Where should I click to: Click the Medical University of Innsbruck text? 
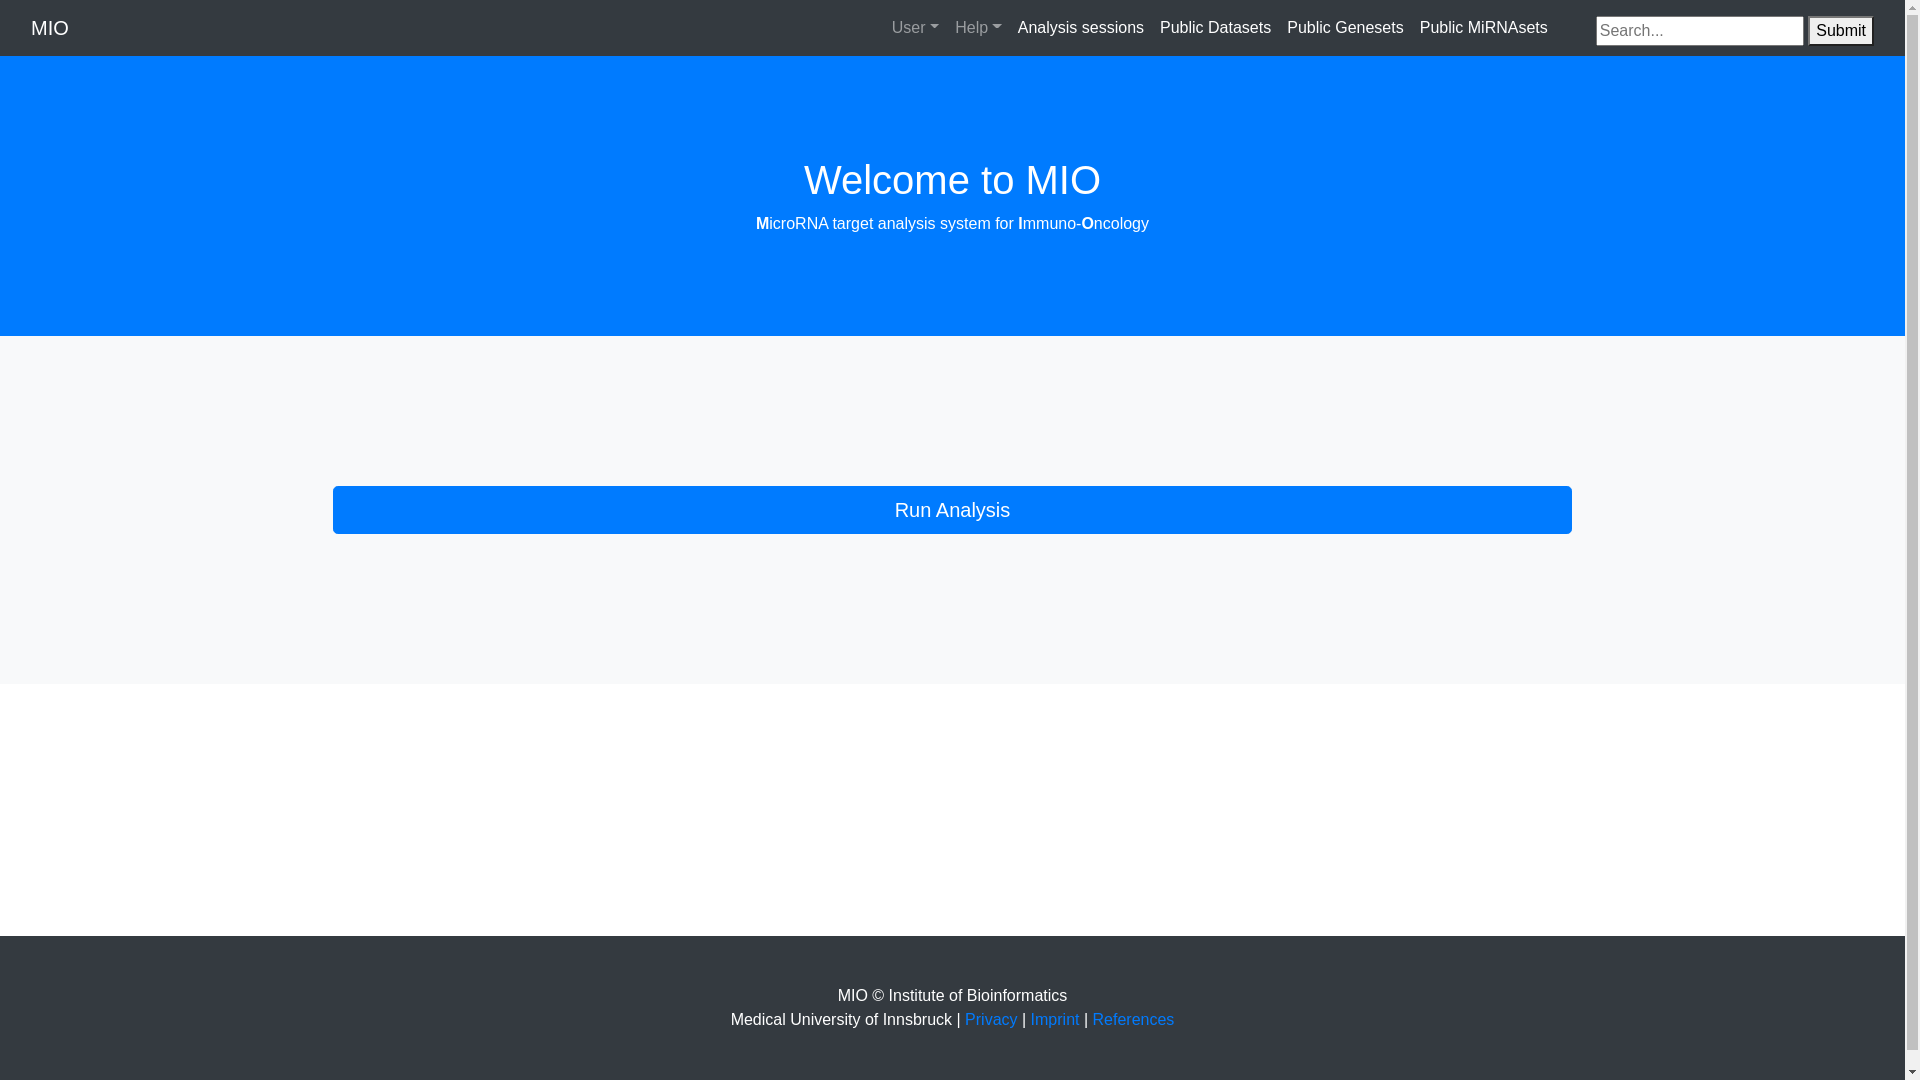pyautogui.click(x=841, y=1020)
